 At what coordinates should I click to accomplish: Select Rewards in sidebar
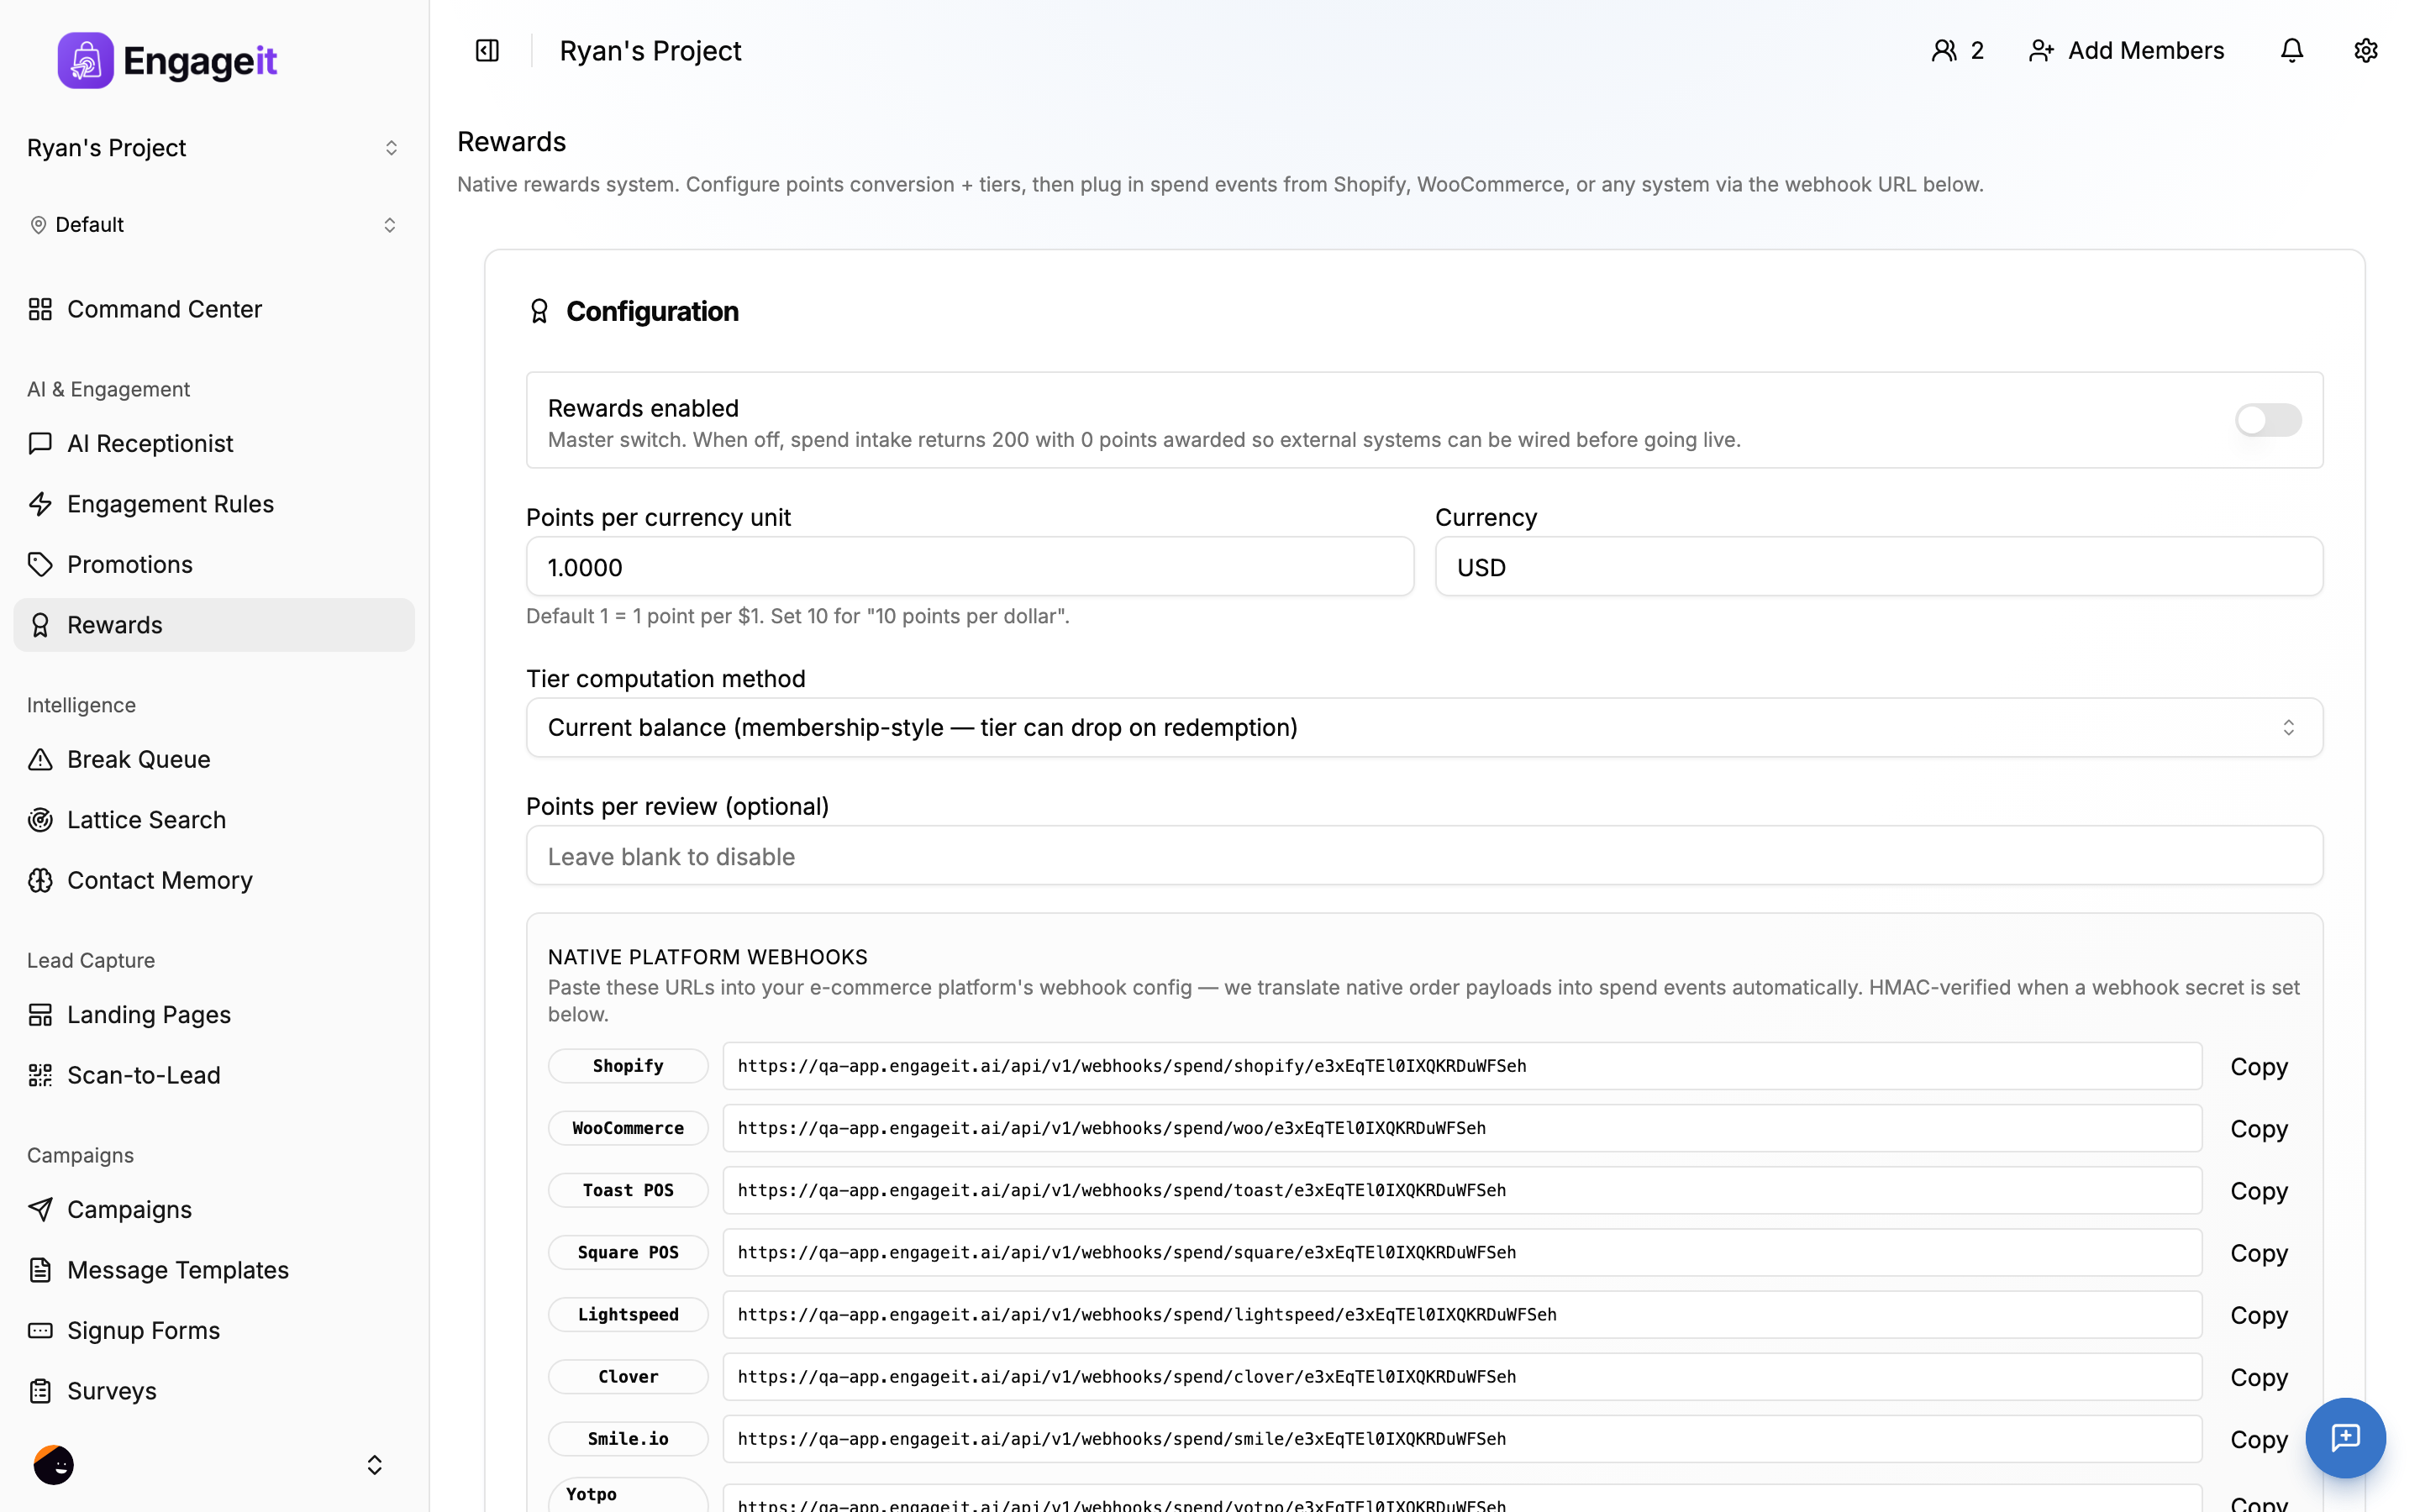point(214,625)
